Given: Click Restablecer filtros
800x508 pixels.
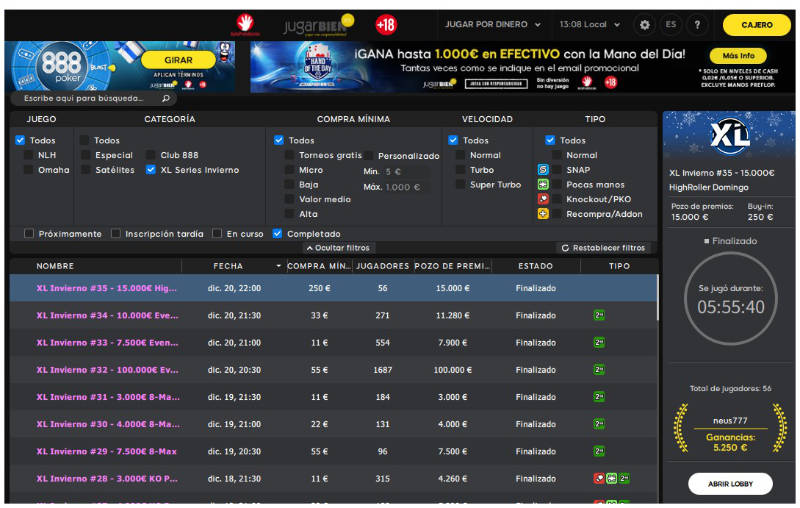Looking at the screenshot, I should (x=604, y=248).
